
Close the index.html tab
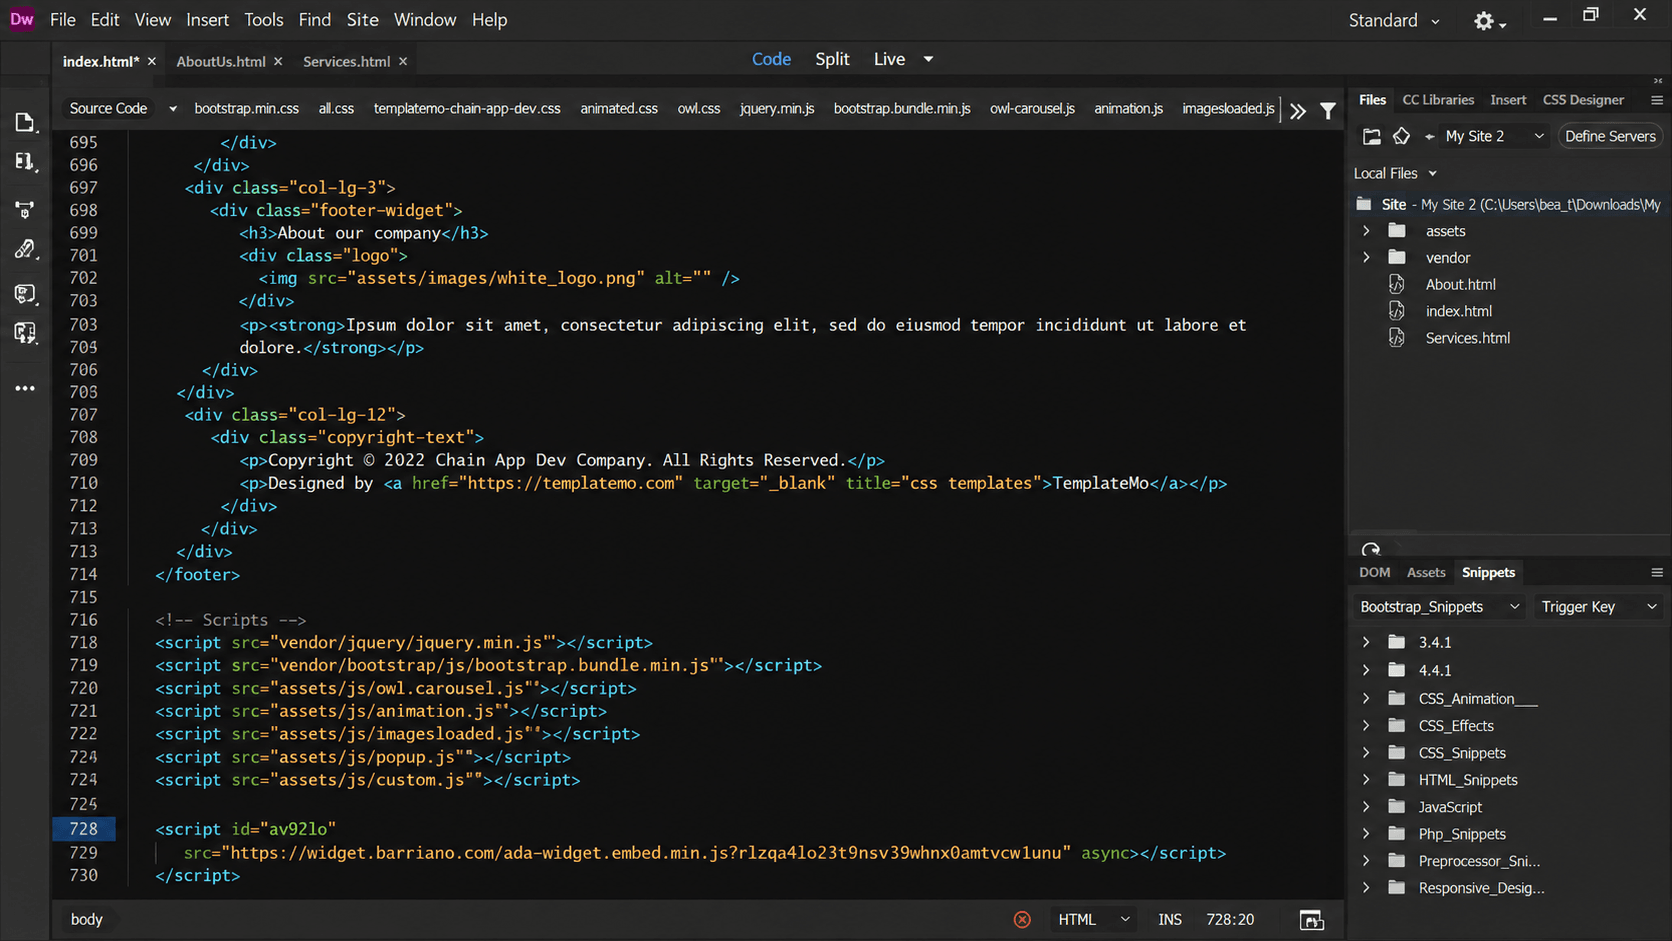[x=152, y=61]
